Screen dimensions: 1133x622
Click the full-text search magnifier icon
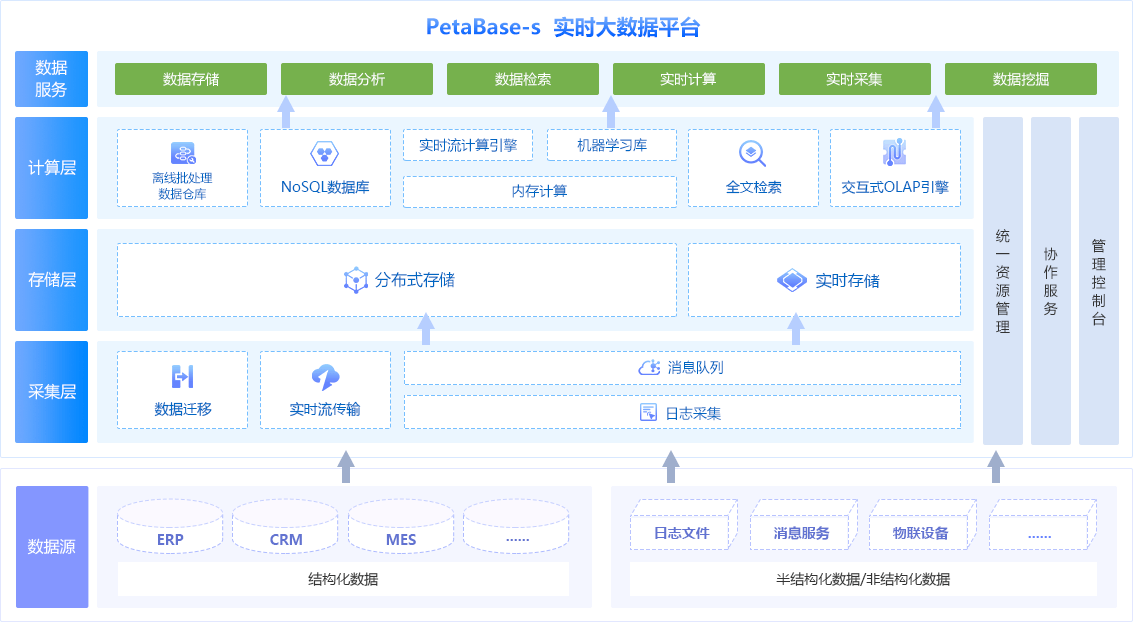tap(752, 154)
